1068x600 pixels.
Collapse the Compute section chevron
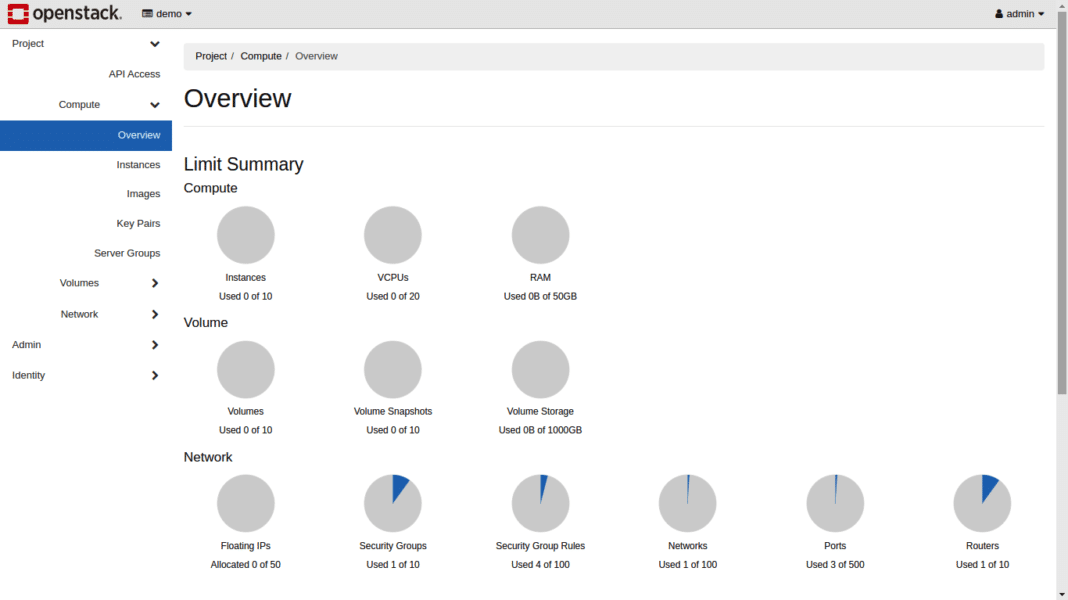155,105
